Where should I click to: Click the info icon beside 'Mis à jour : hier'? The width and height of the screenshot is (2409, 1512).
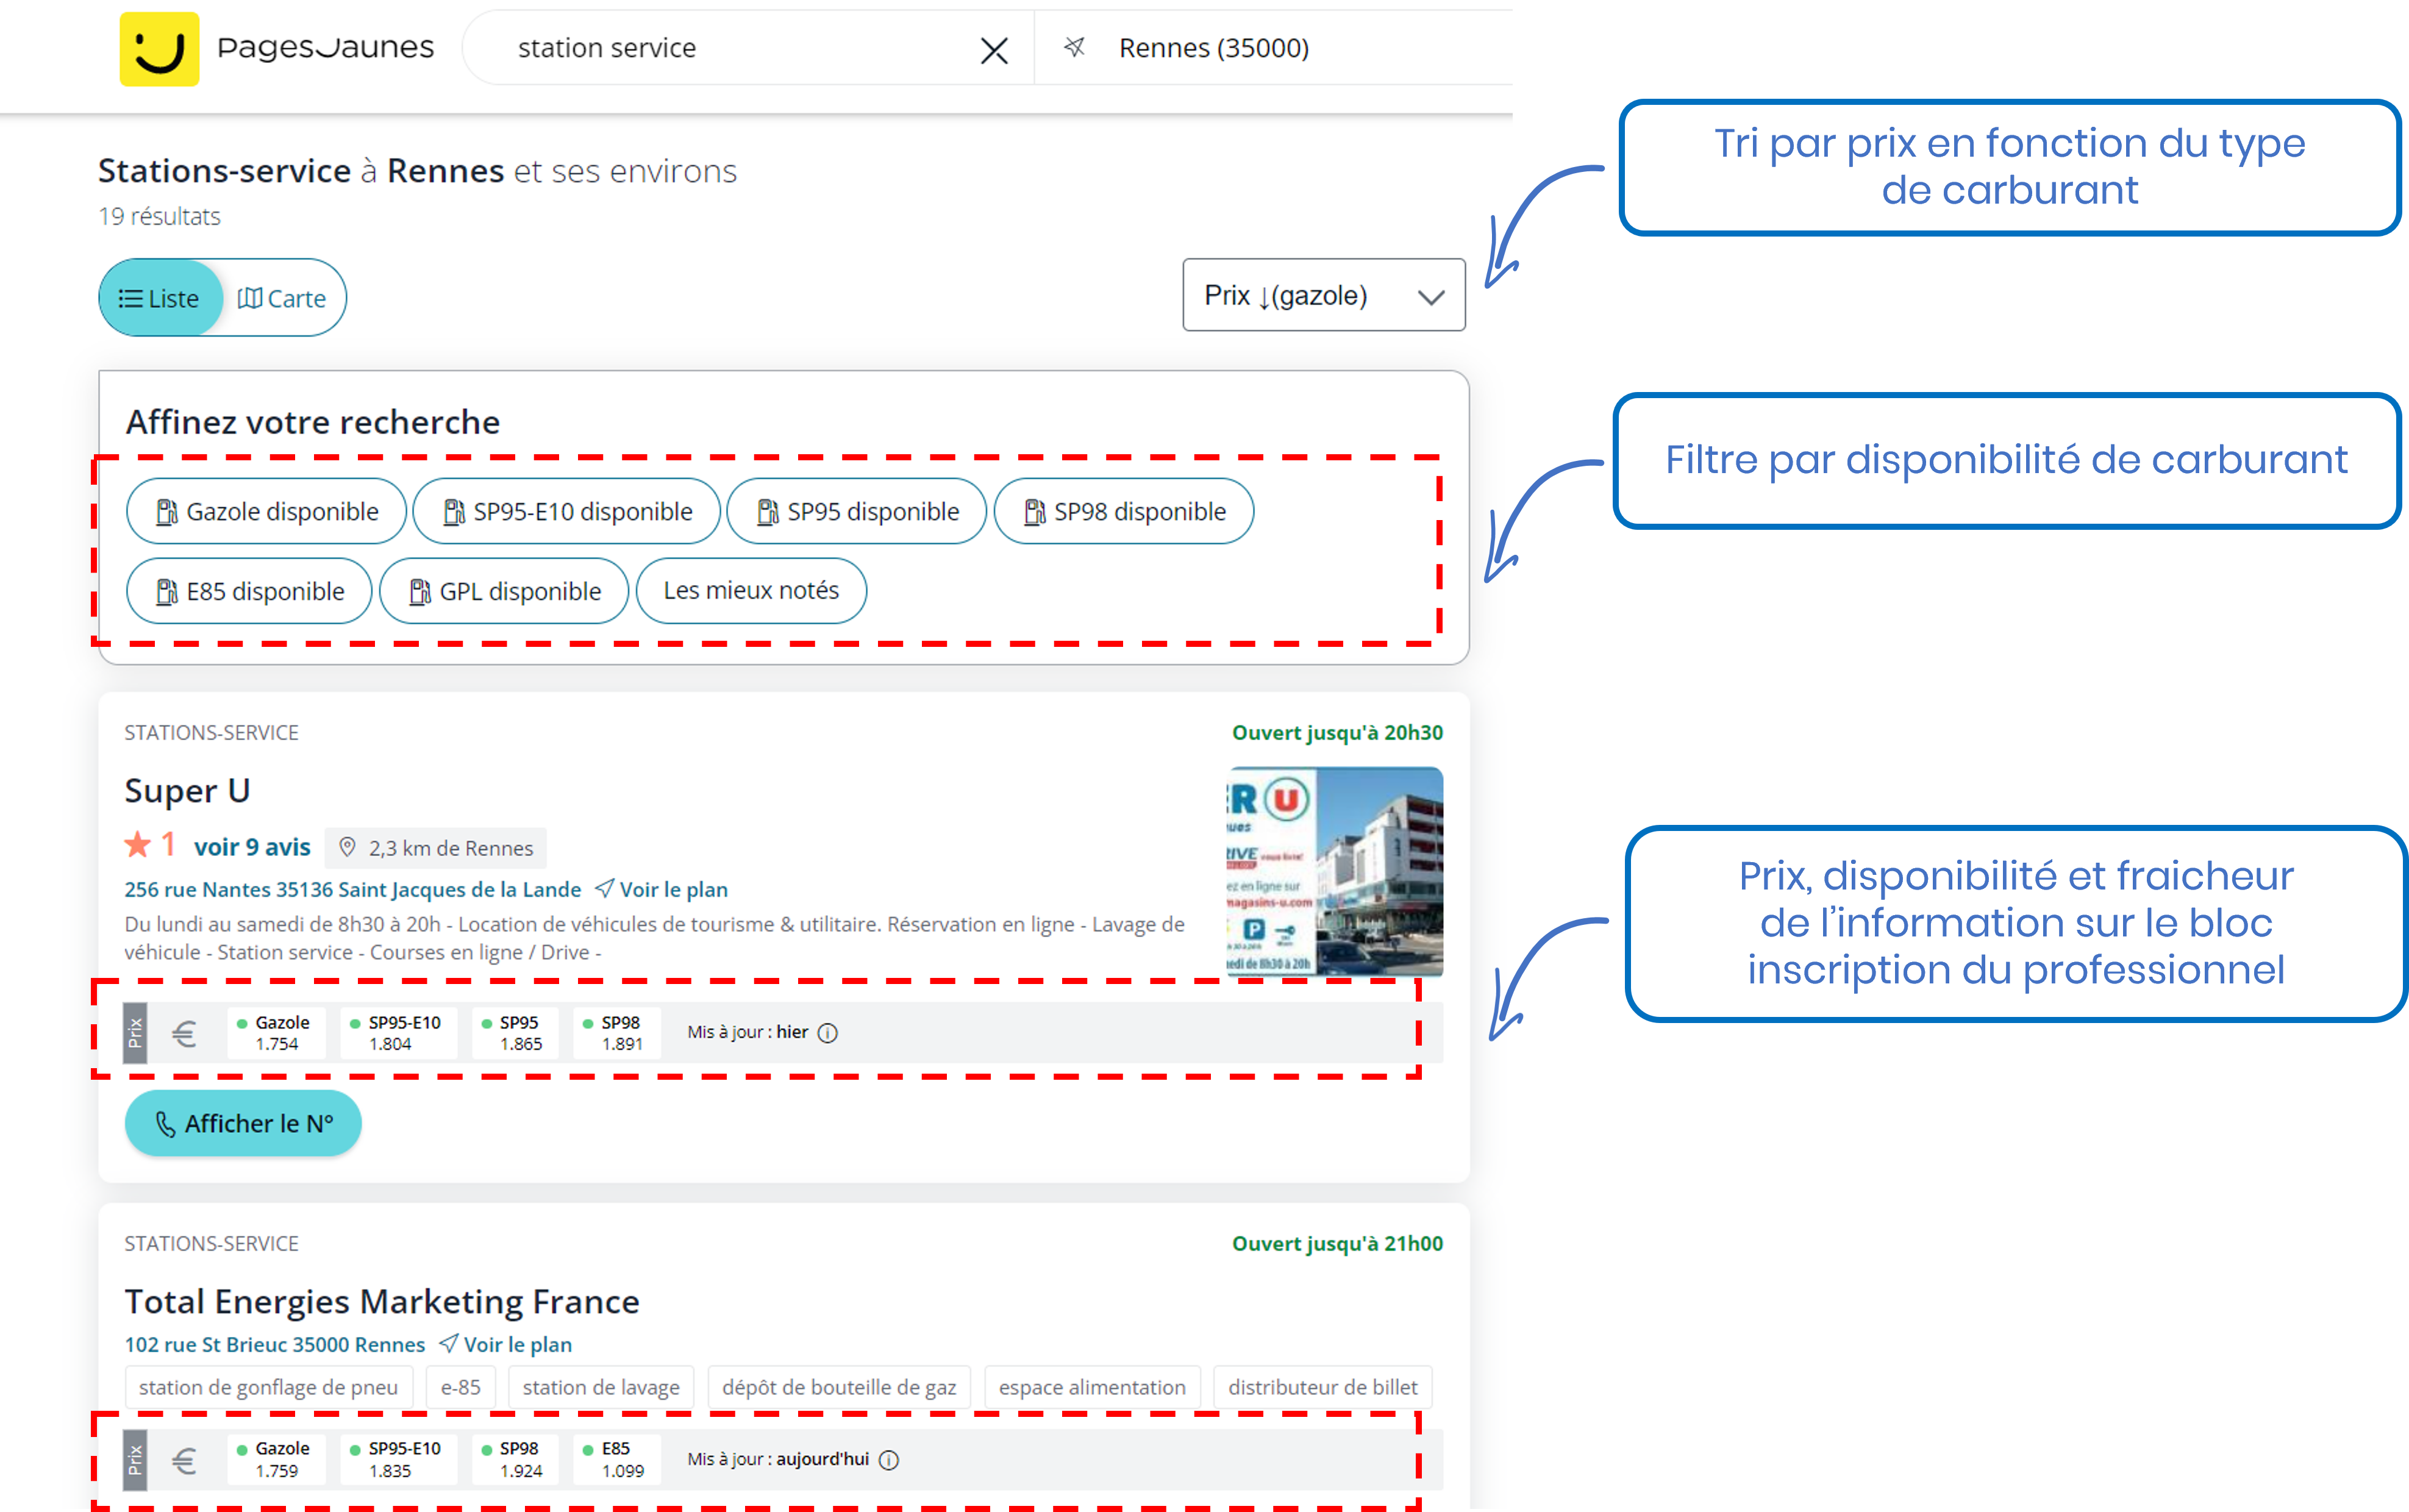coord(828,1033)
